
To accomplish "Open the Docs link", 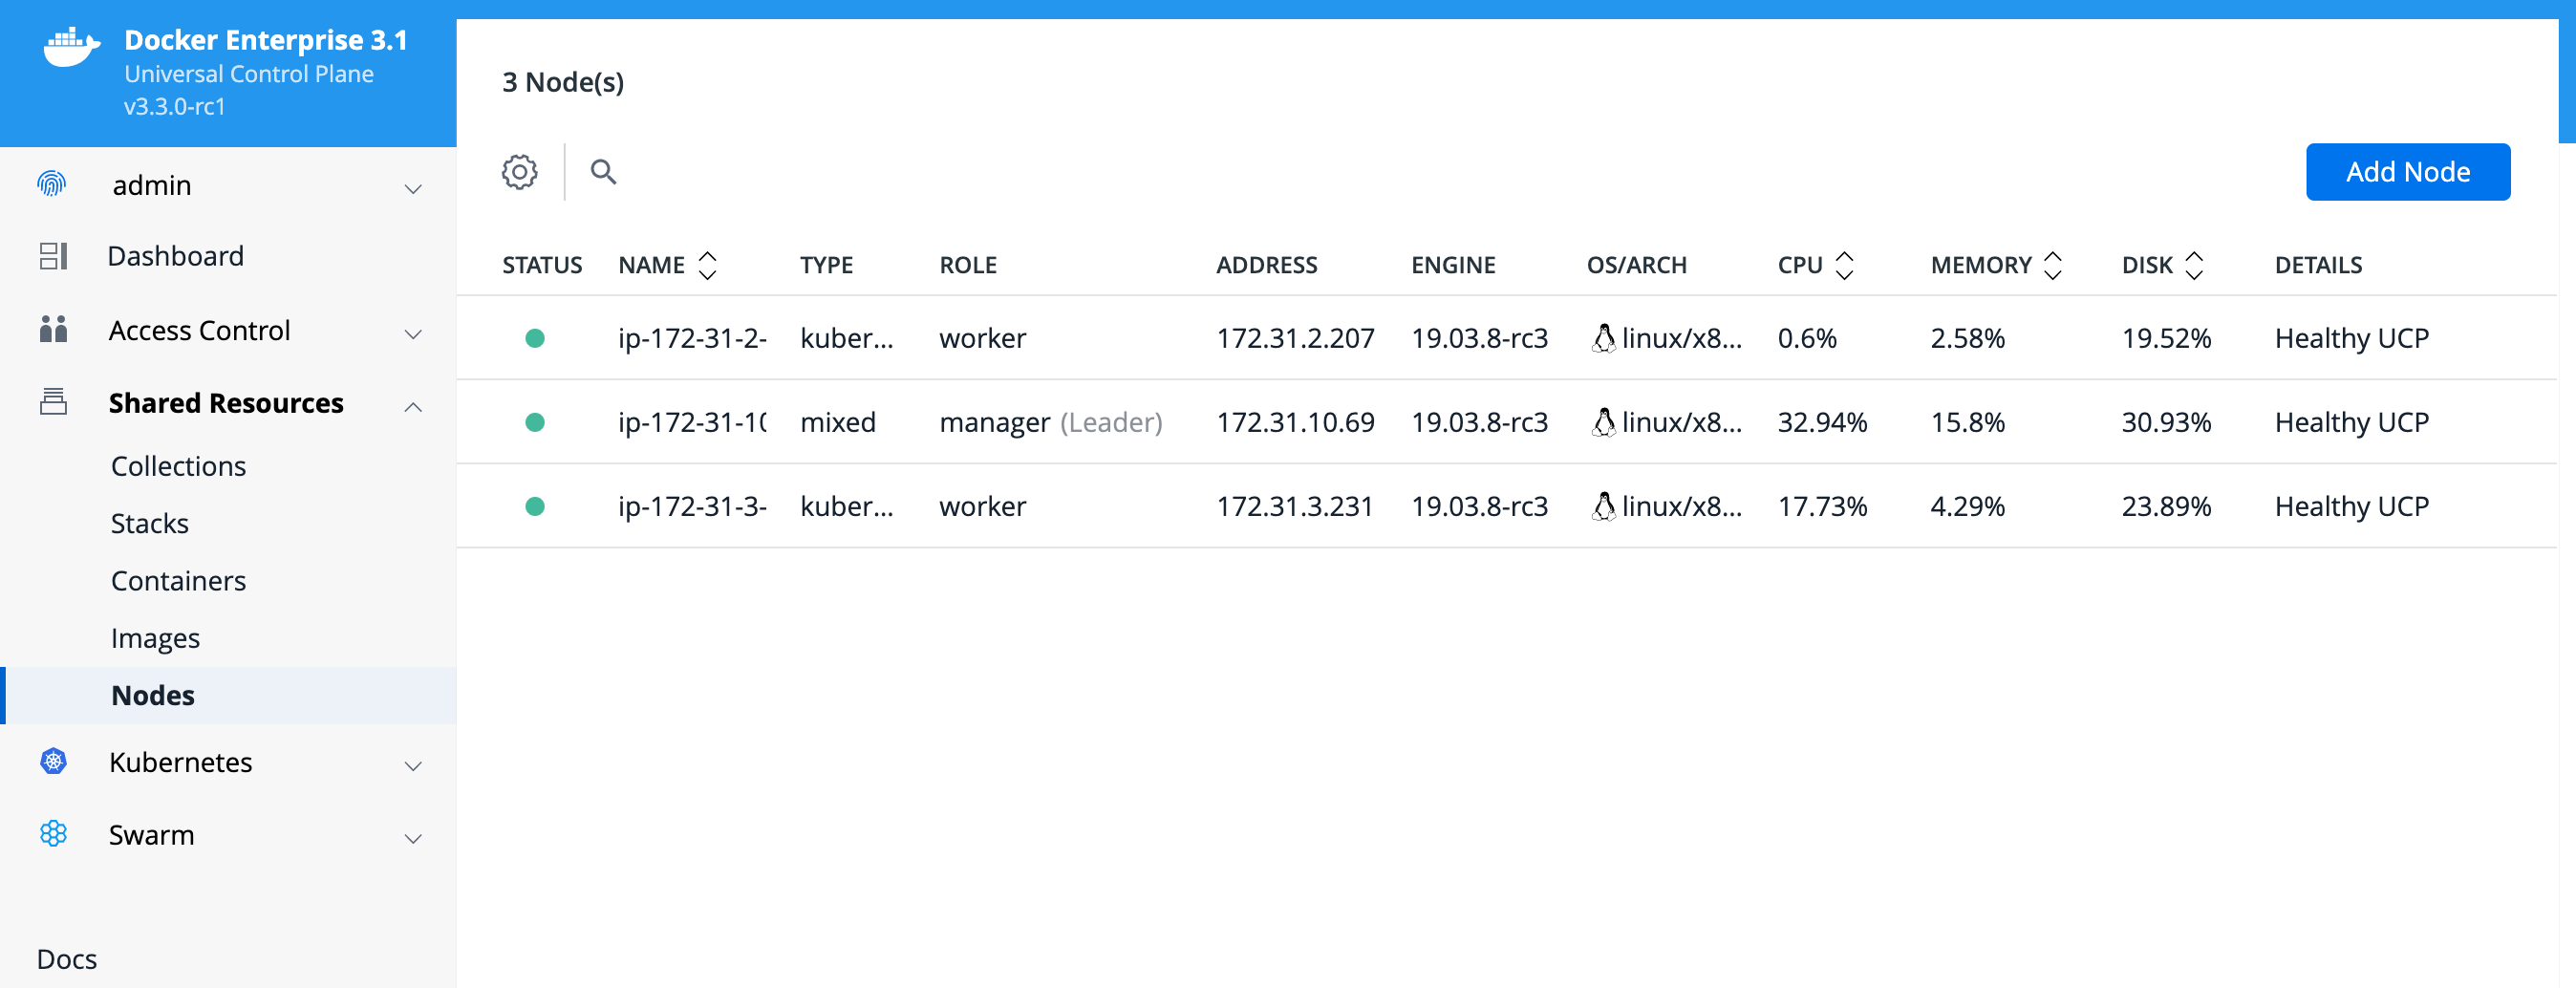I will click(67, 959).
